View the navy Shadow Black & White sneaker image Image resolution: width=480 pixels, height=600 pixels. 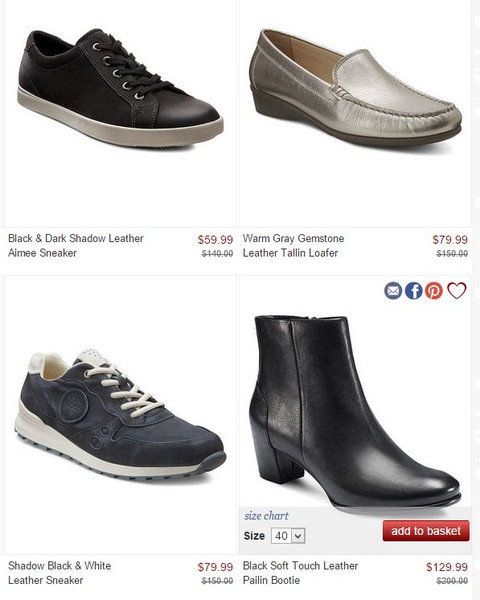[120, 414]
